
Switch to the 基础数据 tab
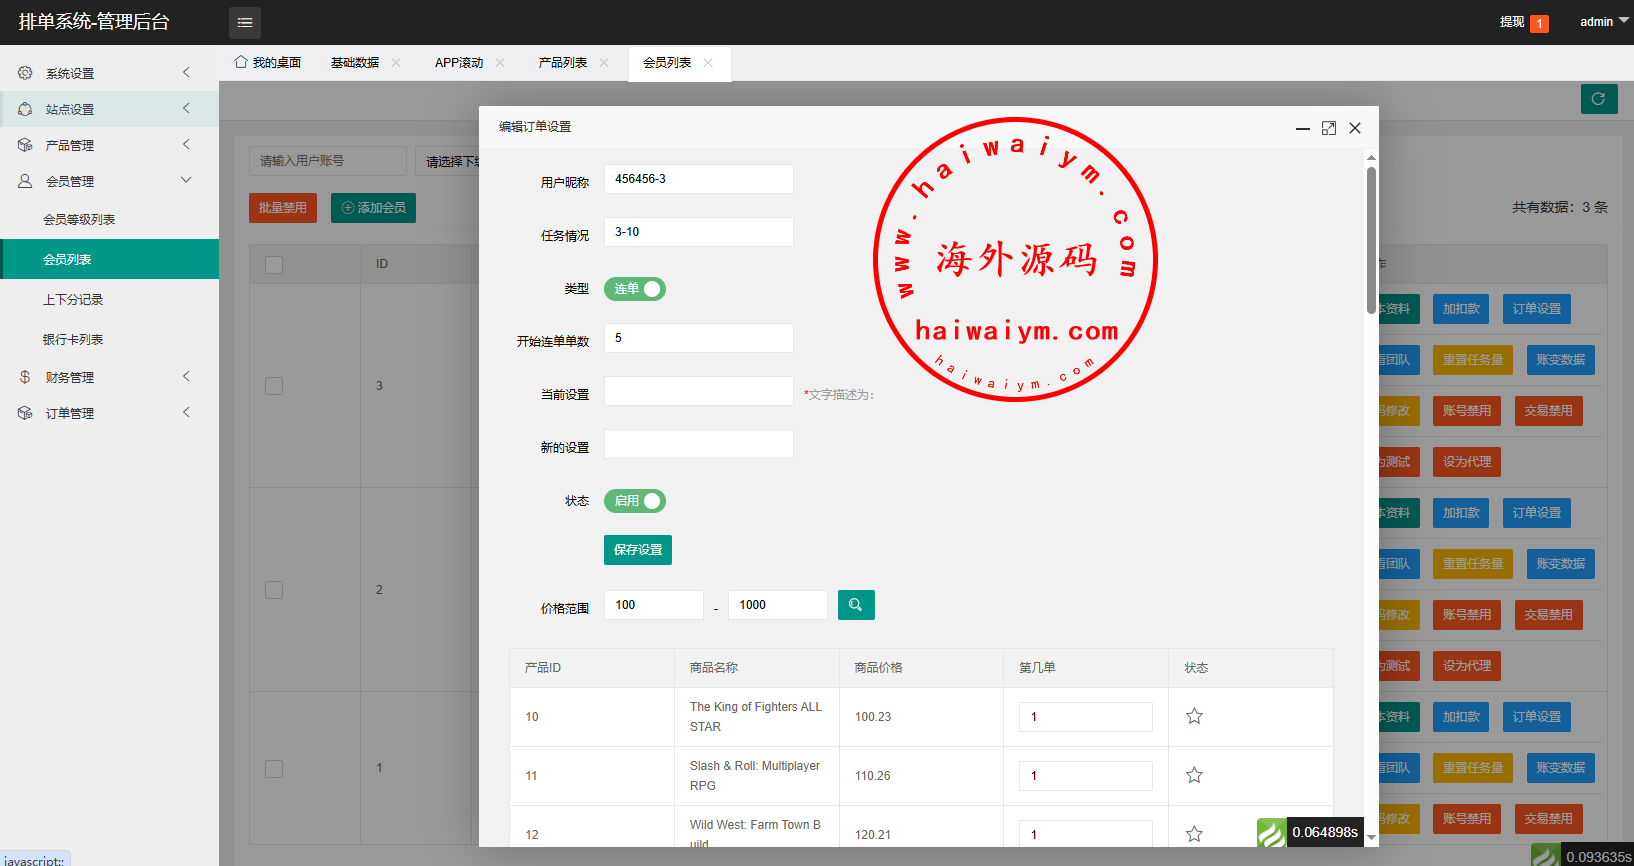point(355,62)
